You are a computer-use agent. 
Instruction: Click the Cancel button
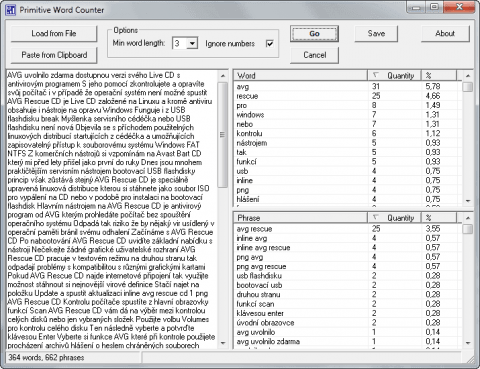(314, 55)
